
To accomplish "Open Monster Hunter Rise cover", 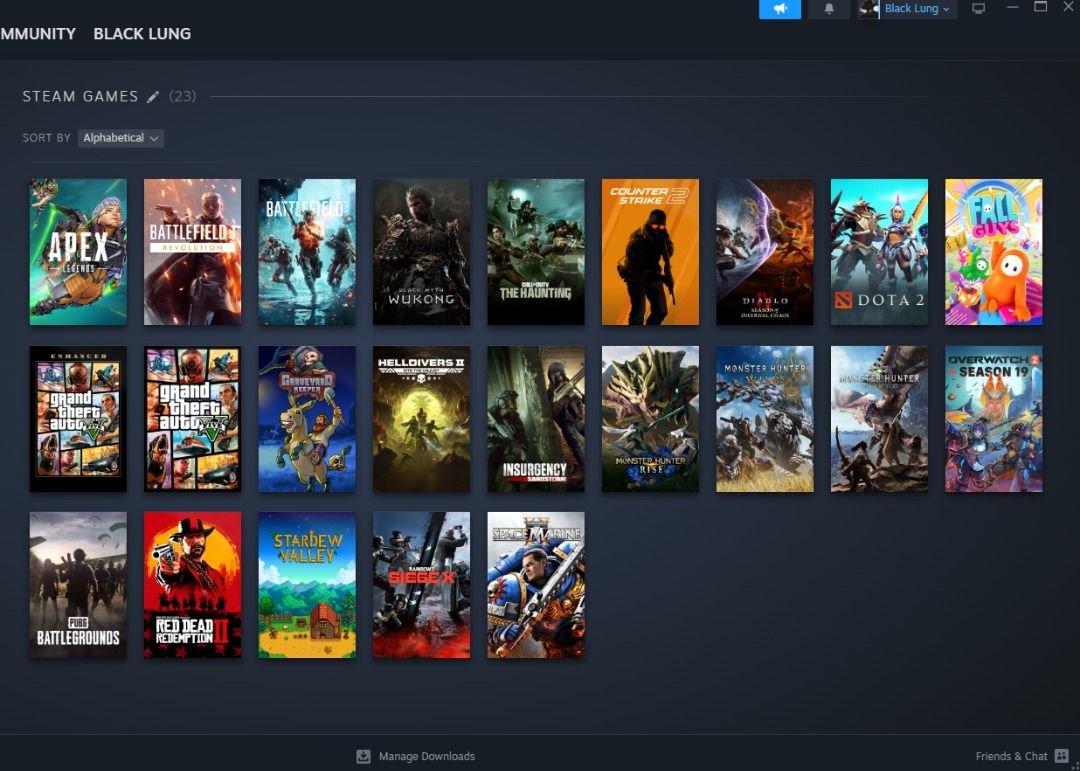I will 650,419.
